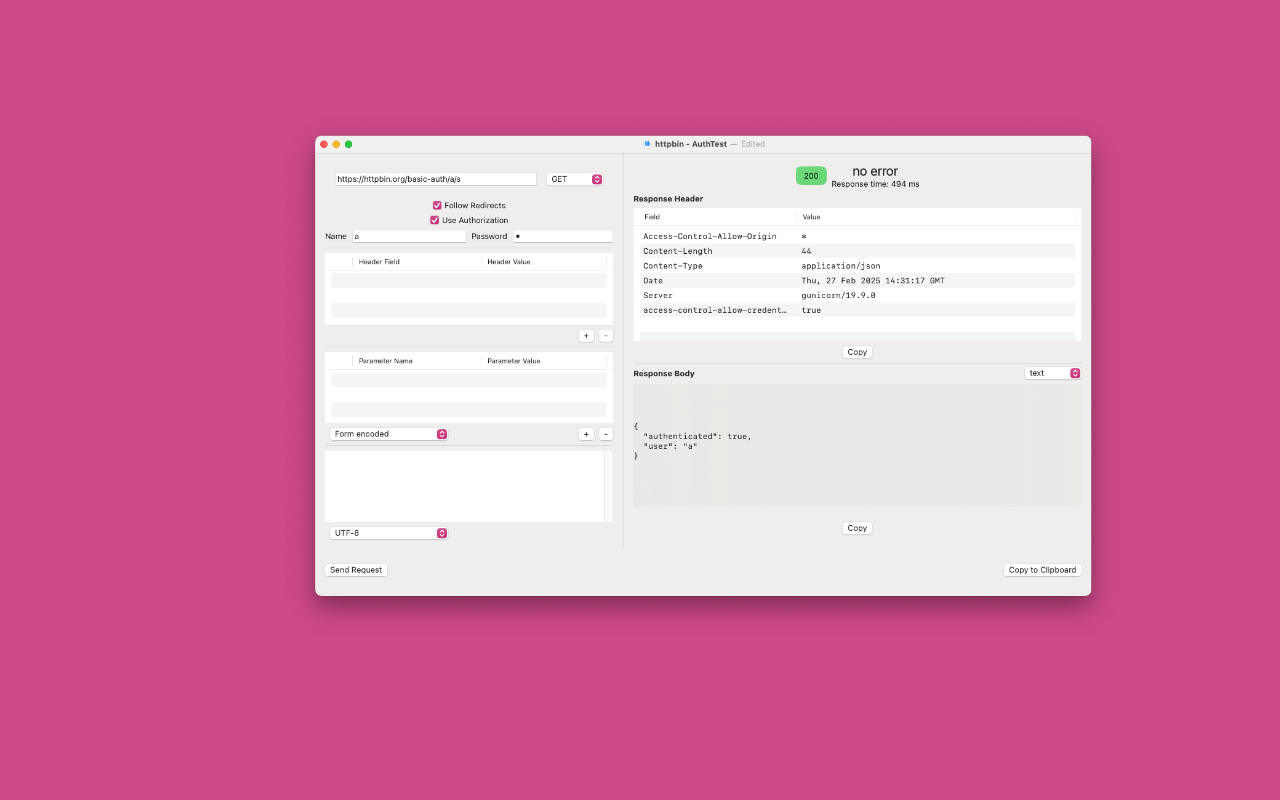Screen dimensions: 1280x800
Task: Add a new header field row
Action: click(586, 336)
